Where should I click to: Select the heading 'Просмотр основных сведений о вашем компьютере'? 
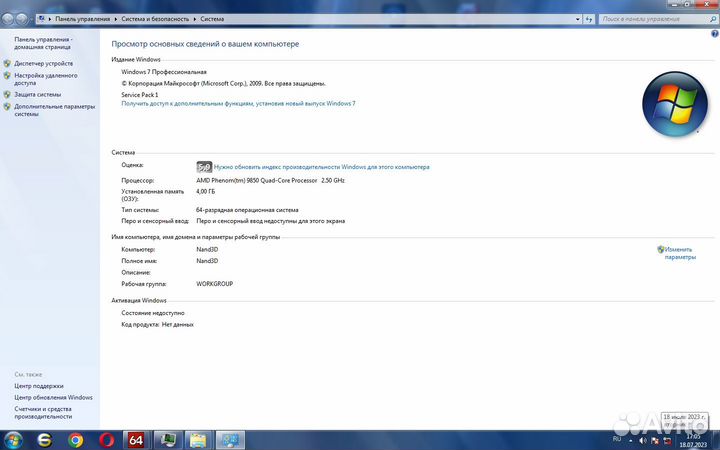pos(205,44)
